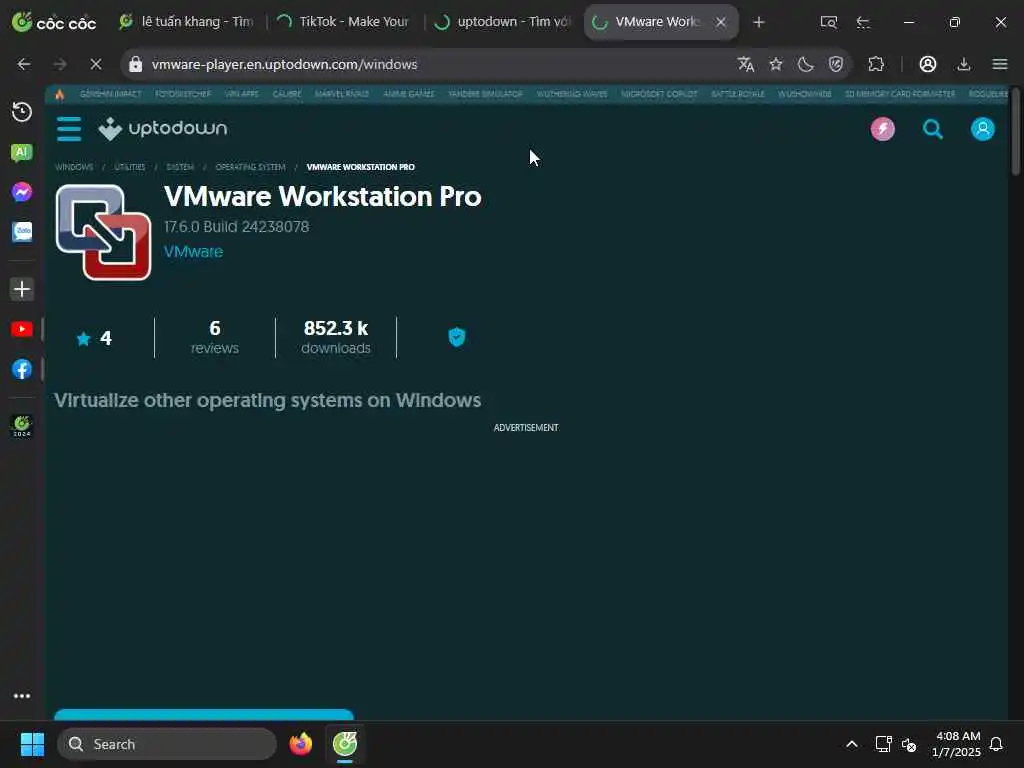Go to Utilities breadcrumb
Viewport: 1024px width, 768px height.
coord(129,167)
